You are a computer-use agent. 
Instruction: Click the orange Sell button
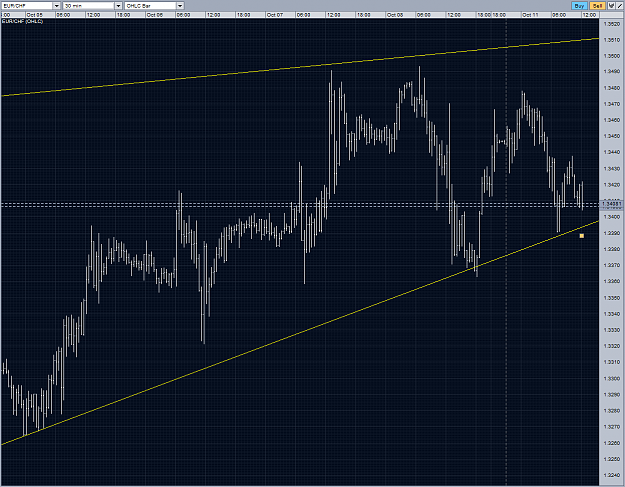[x=597, y=6]
